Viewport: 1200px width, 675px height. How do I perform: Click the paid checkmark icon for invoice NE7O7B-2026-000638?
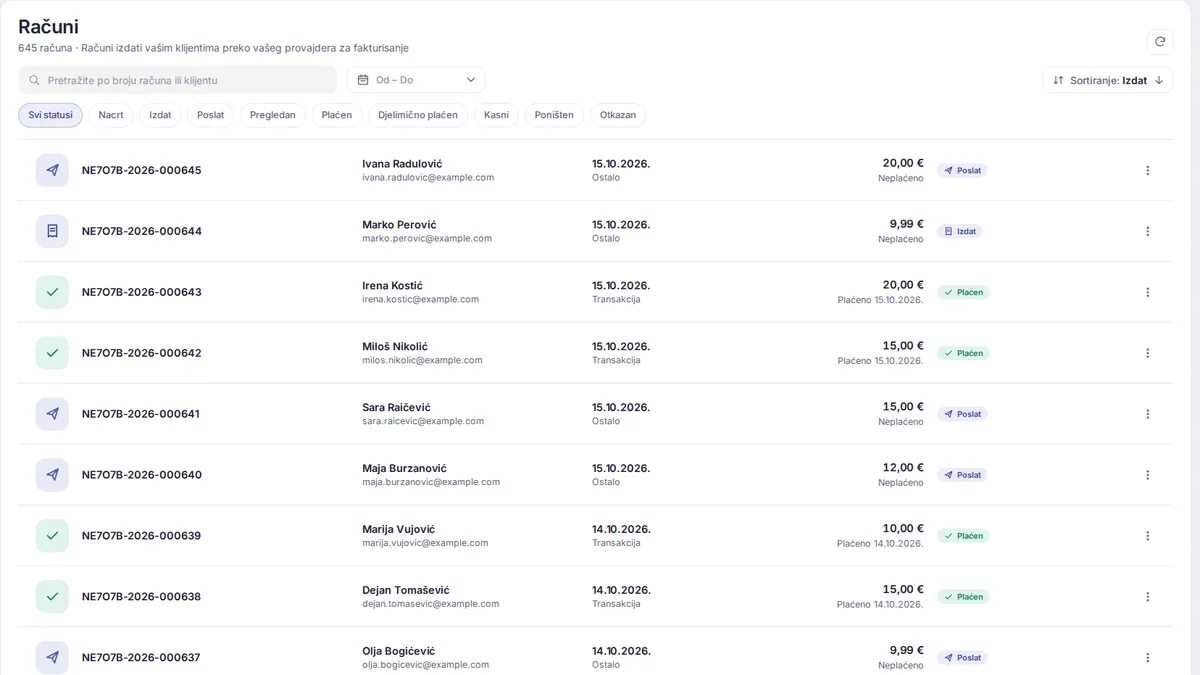52,597
